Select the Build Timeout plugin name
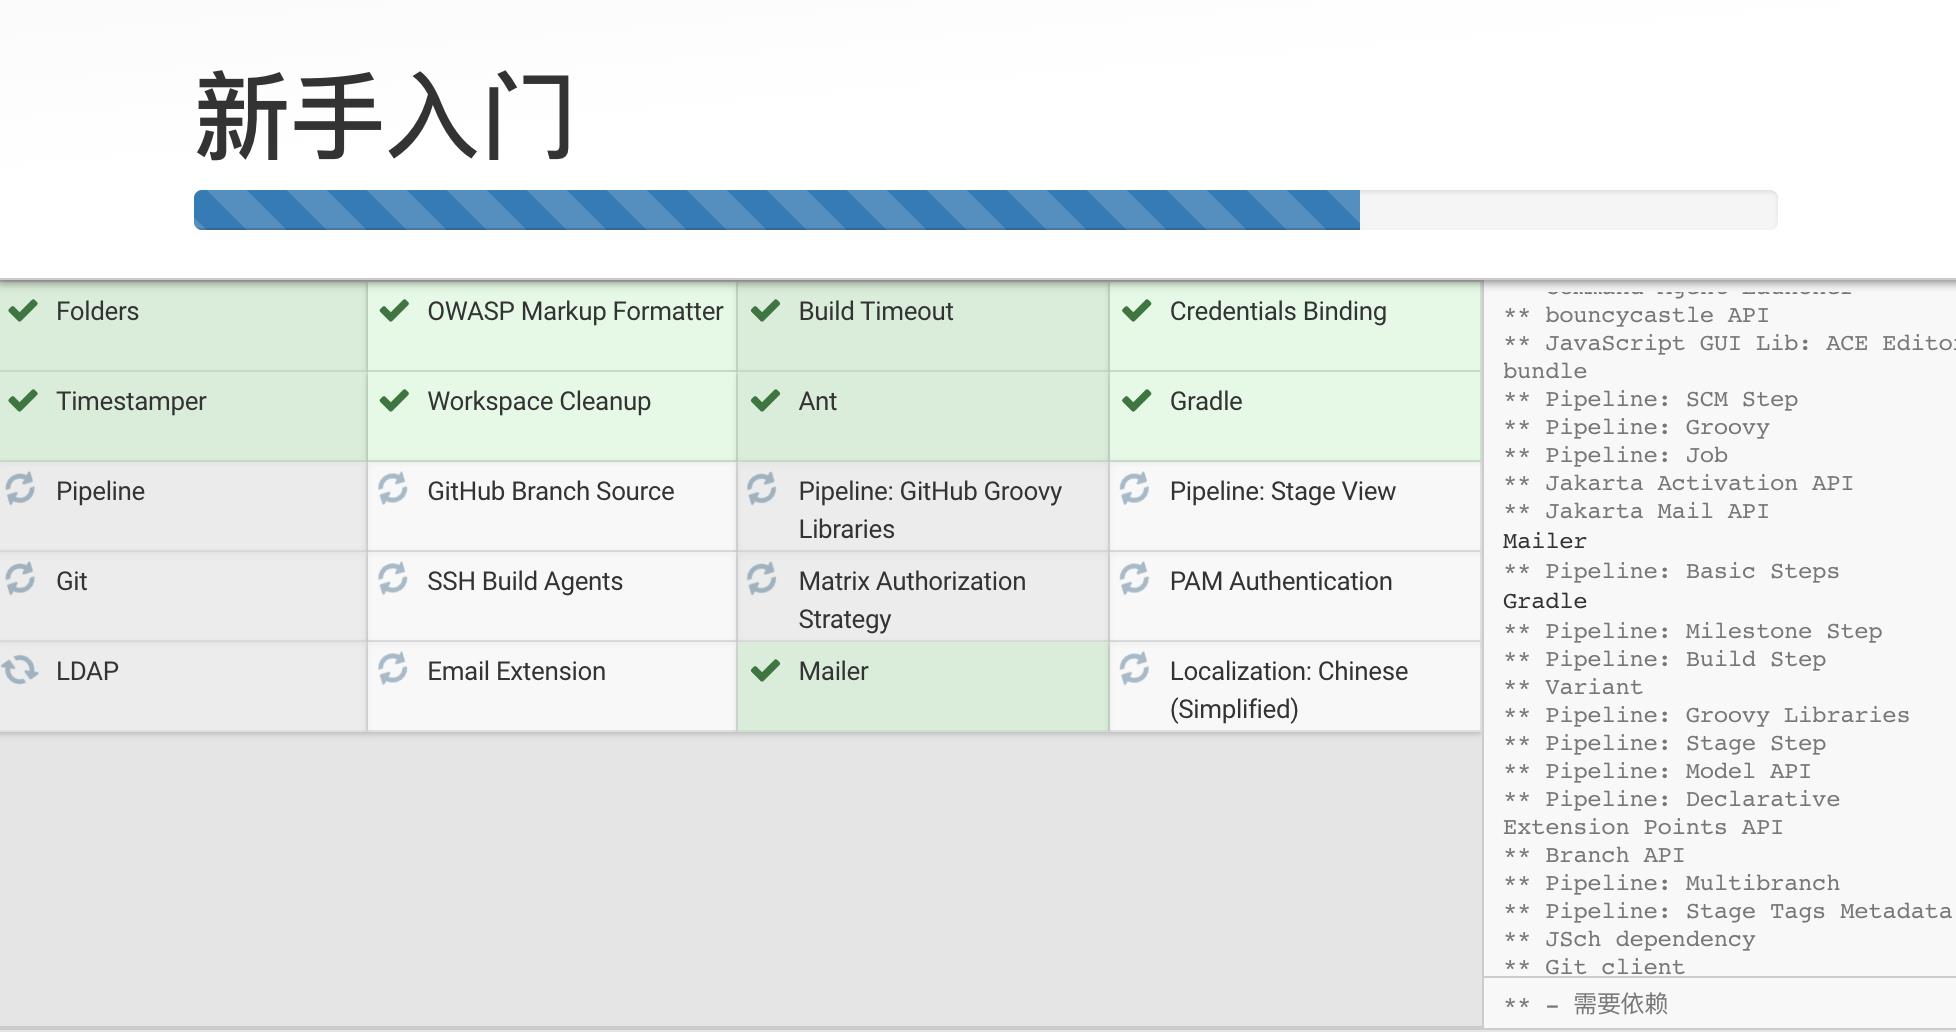This screenshot has width=1956, height=1034. tap(876, 311)
